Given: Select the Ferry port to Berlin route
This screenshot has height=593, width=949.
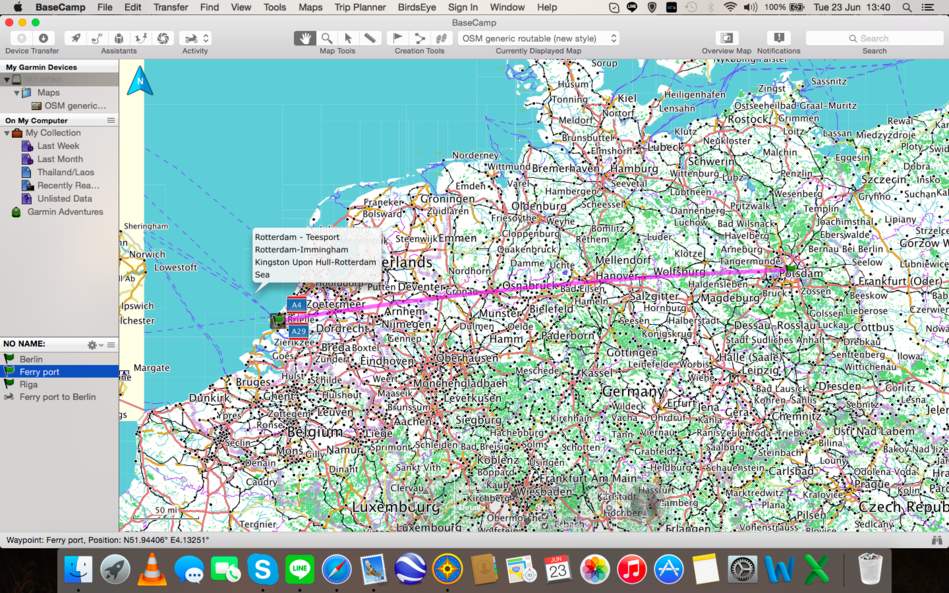Looking at the screenshot, I should [59, 397].
